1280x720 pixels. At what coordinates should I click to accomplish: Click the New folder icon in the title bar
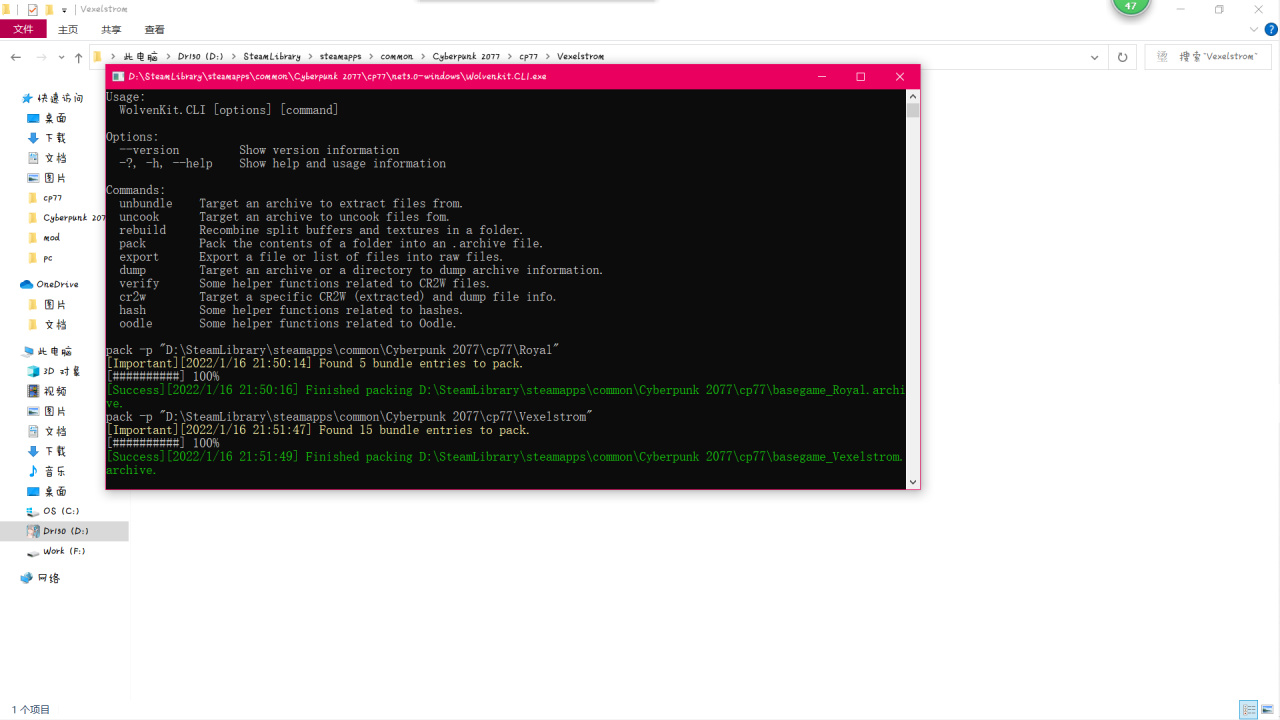tap(49, 9)
